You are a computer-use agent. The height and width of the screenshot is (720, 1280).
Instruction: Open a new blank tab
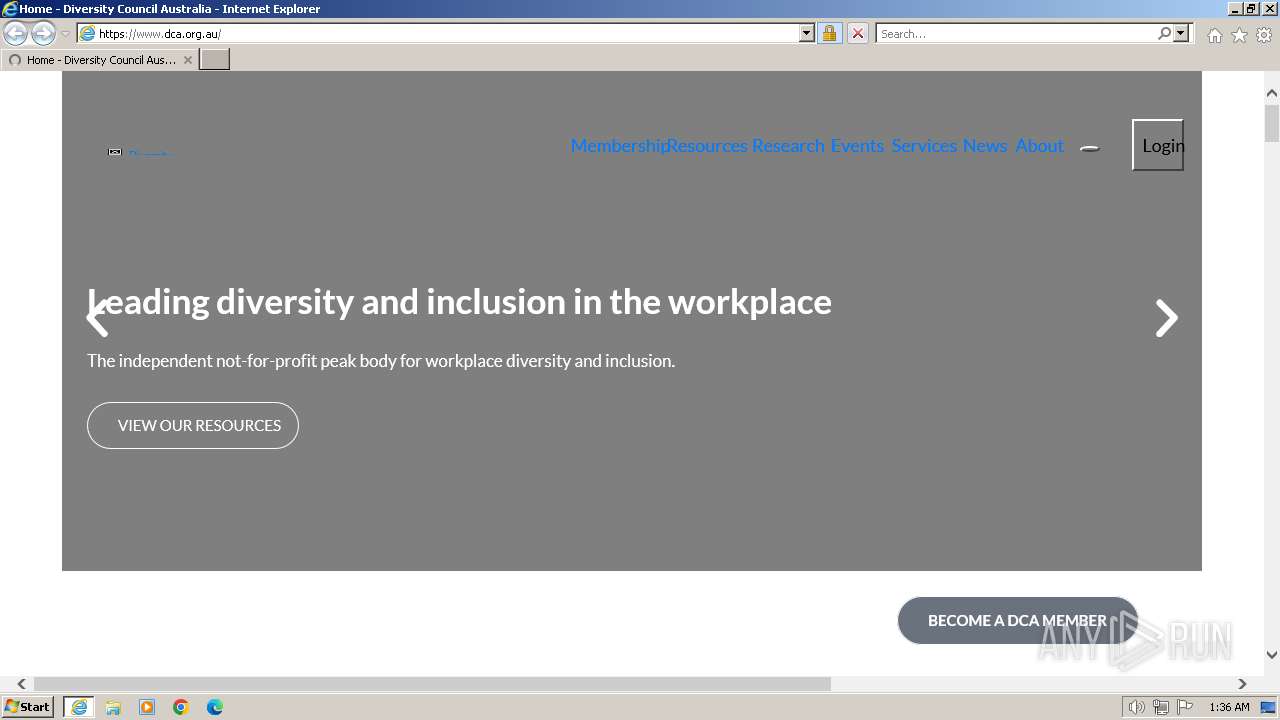215,60
